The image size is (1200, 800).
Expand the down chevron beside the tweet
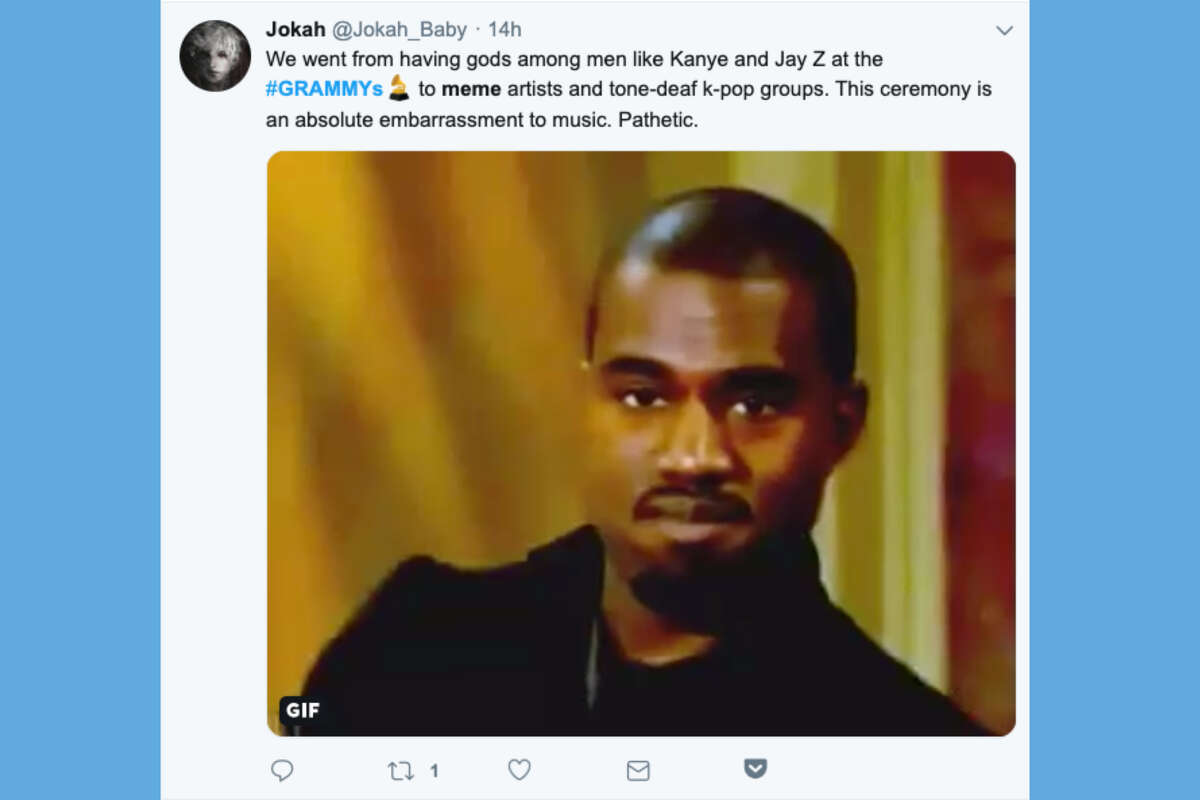click(x=1005, y=31)
